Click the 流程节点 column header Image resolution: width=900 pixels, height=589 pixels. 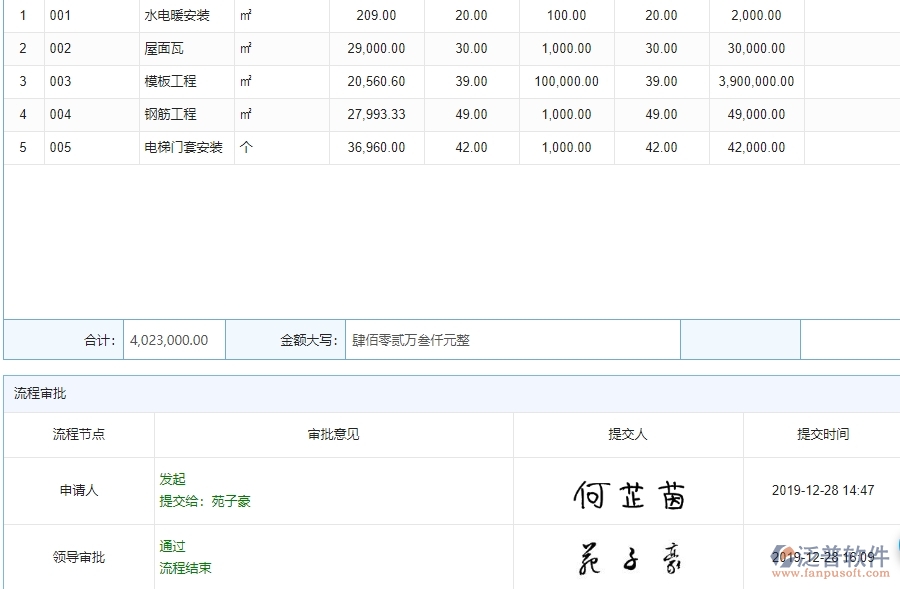click(x=80, y=434)
